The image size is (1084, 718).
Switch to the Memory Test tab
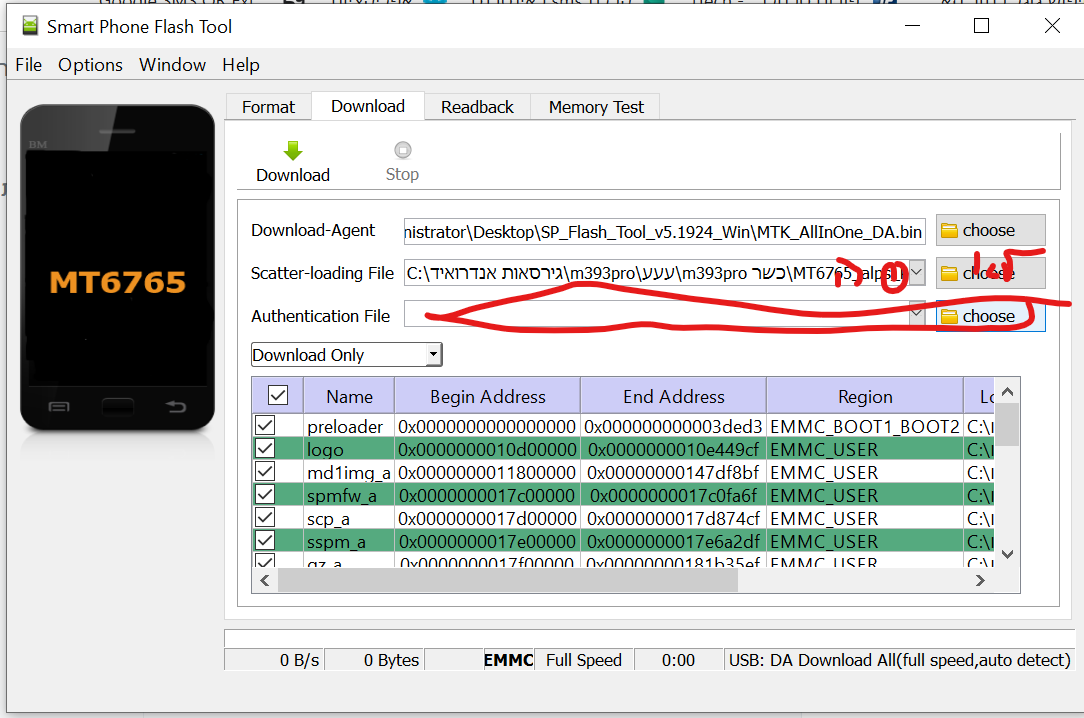[596, 107]
